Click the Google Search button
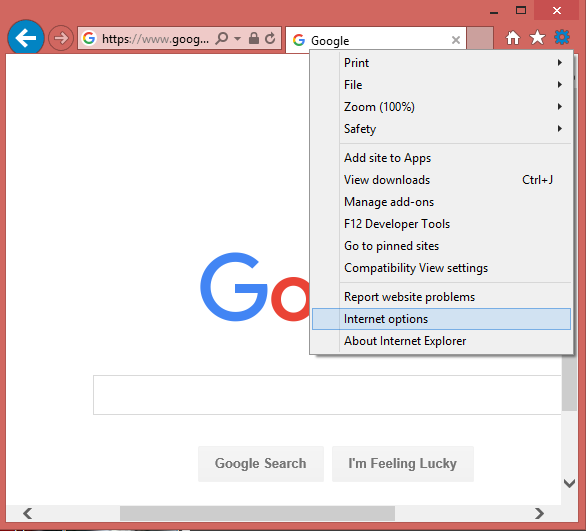 (x=261, y=464)
